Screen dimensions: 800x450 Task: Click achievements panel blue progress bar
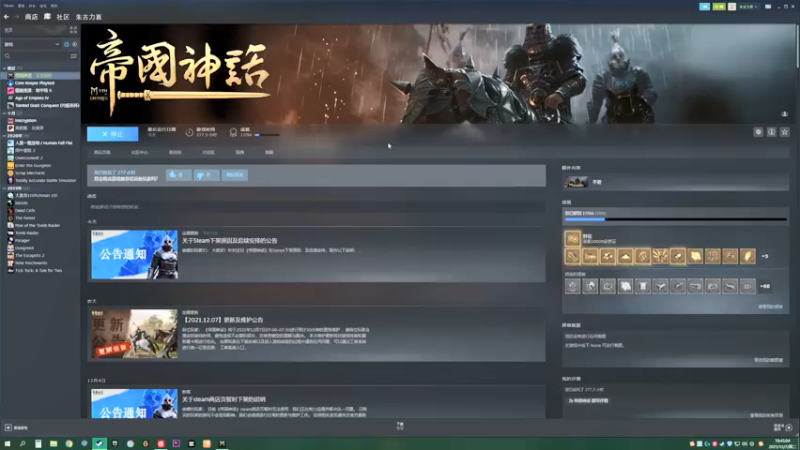click(x=676, y=219)
